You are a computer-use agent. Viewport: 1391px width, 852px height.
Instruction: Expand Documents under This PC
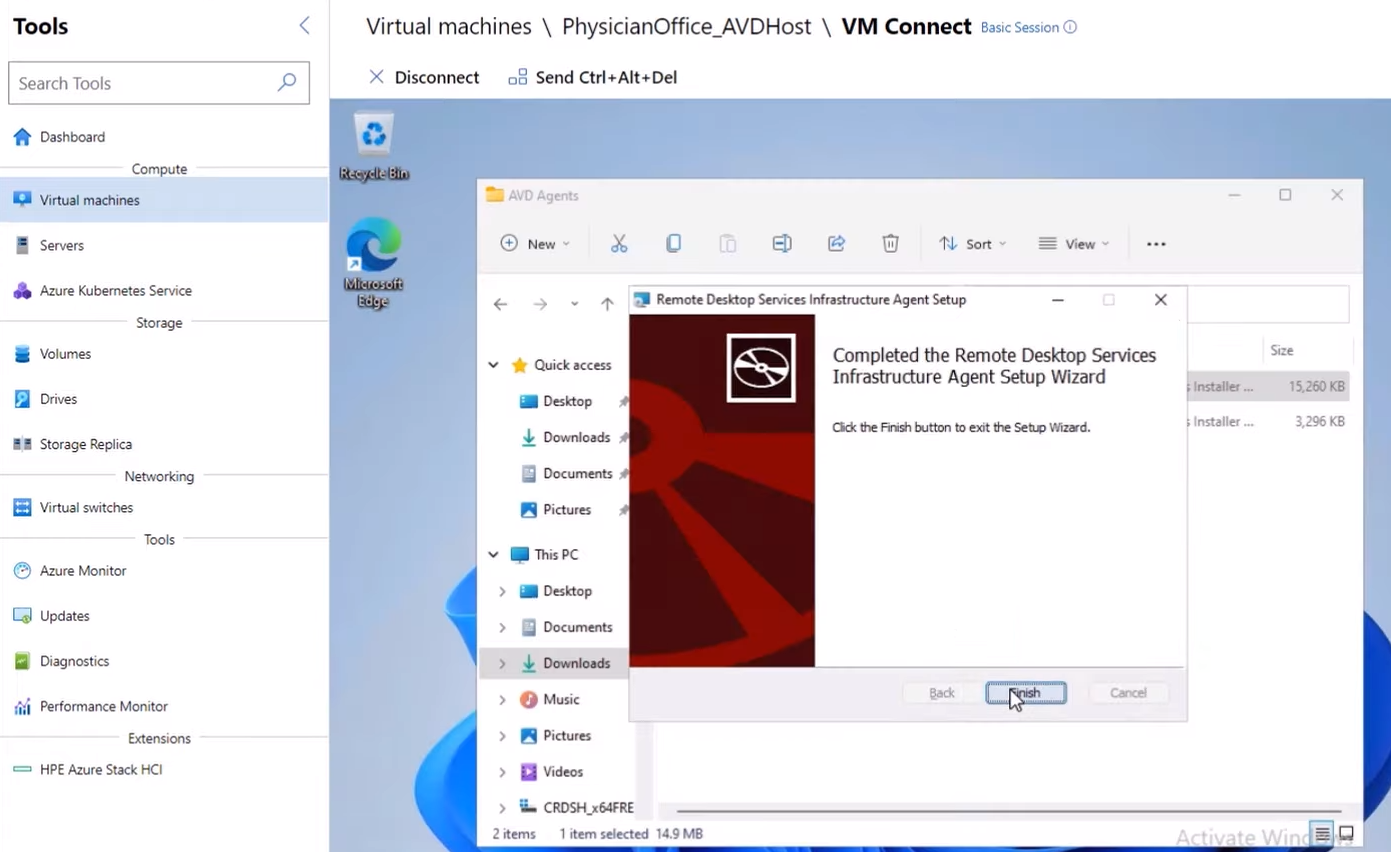tap(502, 627)
